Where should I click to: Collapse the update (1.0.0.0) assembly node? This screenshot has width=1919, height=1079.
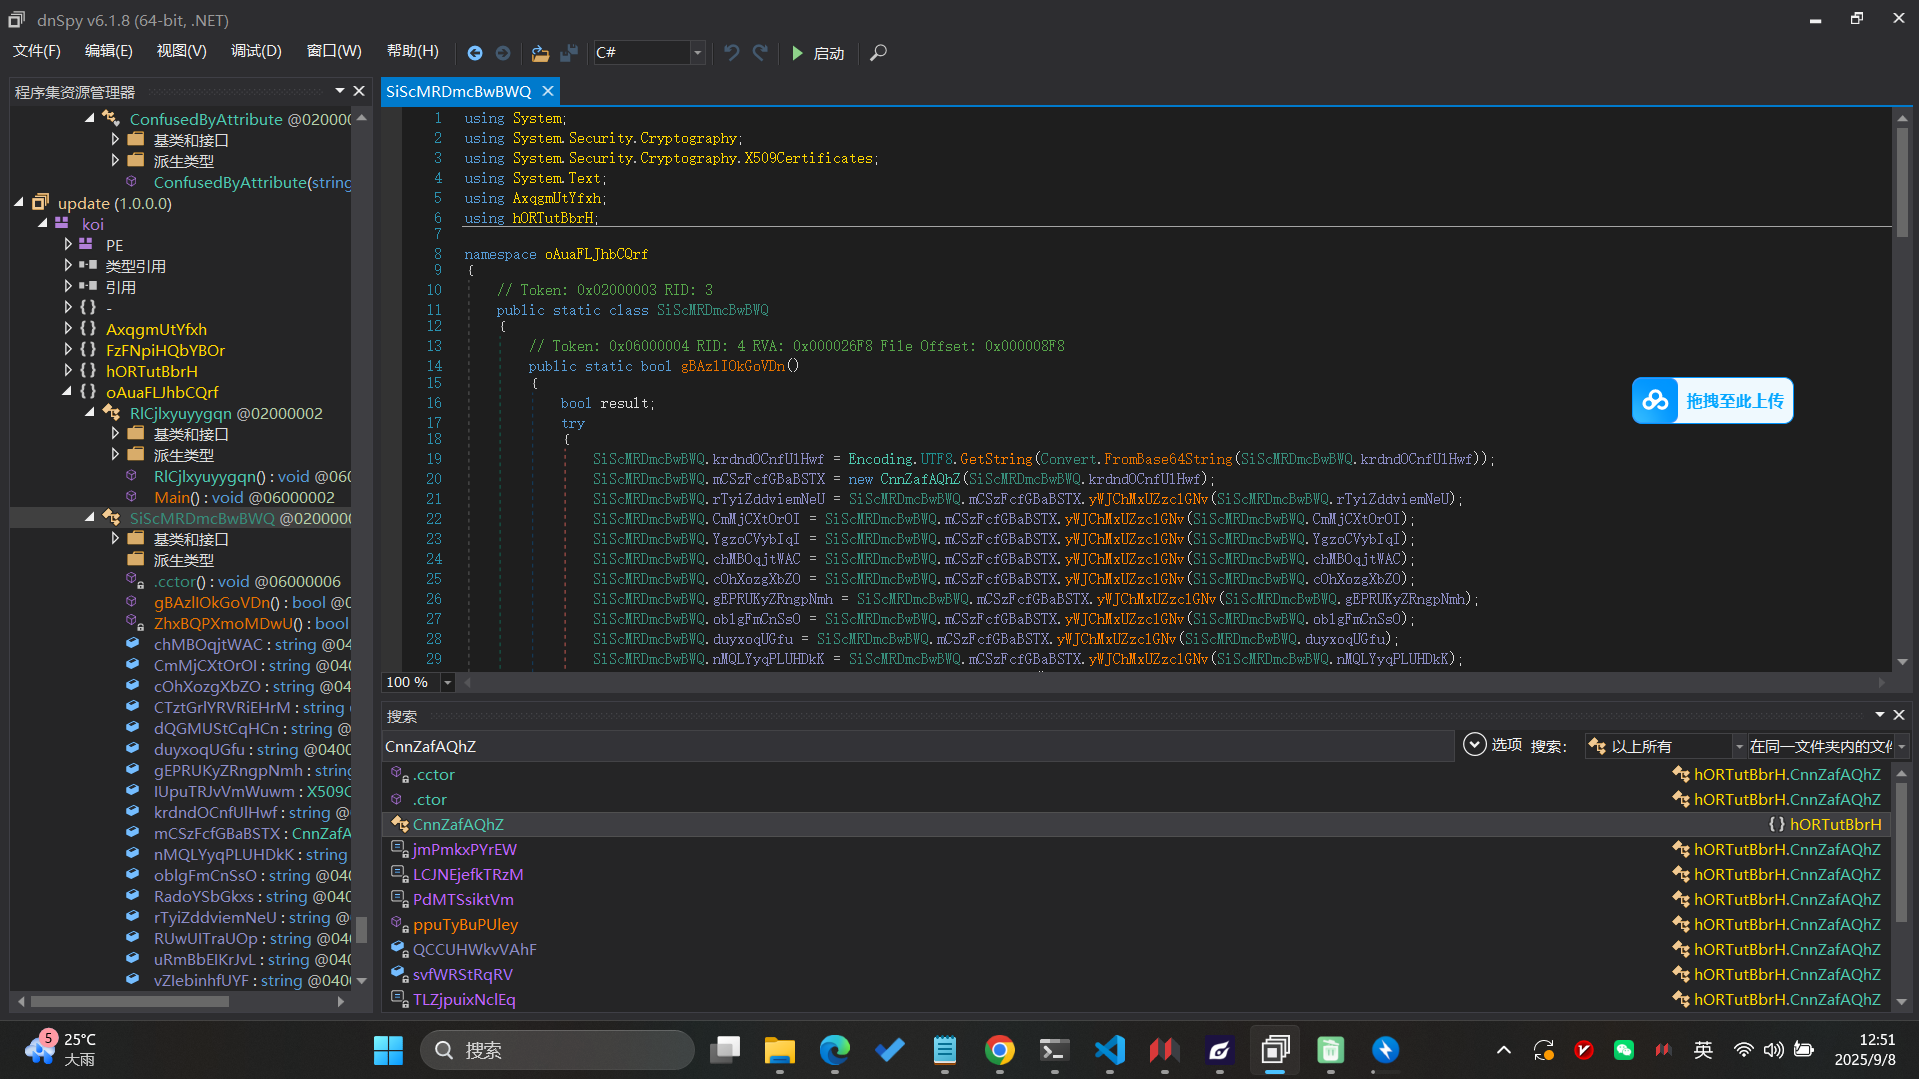(x=19, y=203)
